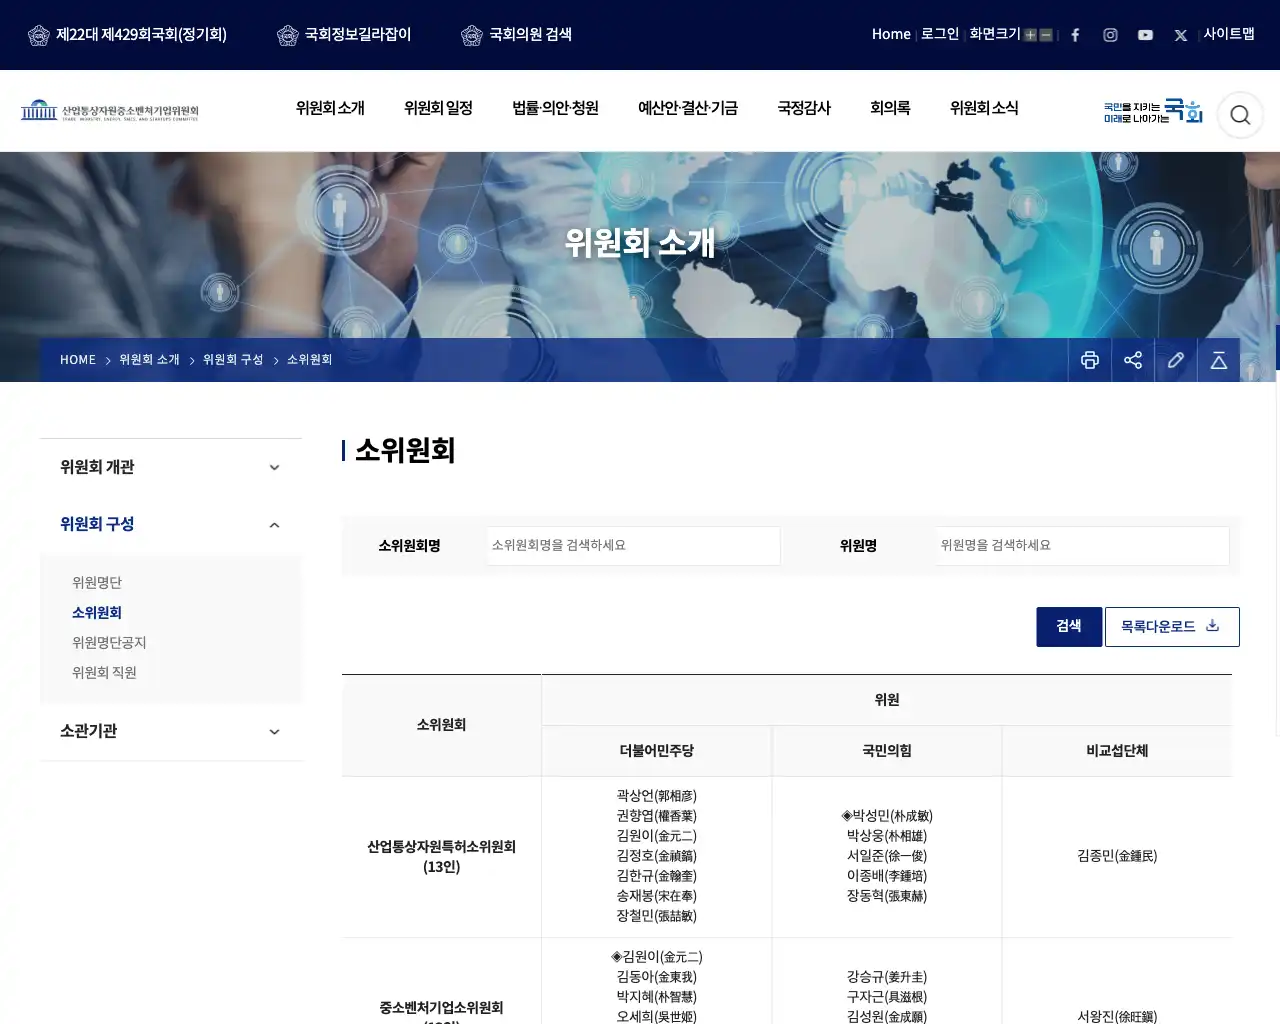Focus the 소위원회명 search input field
This screenshot has width=1280, height=1024.
coord(633,546)
